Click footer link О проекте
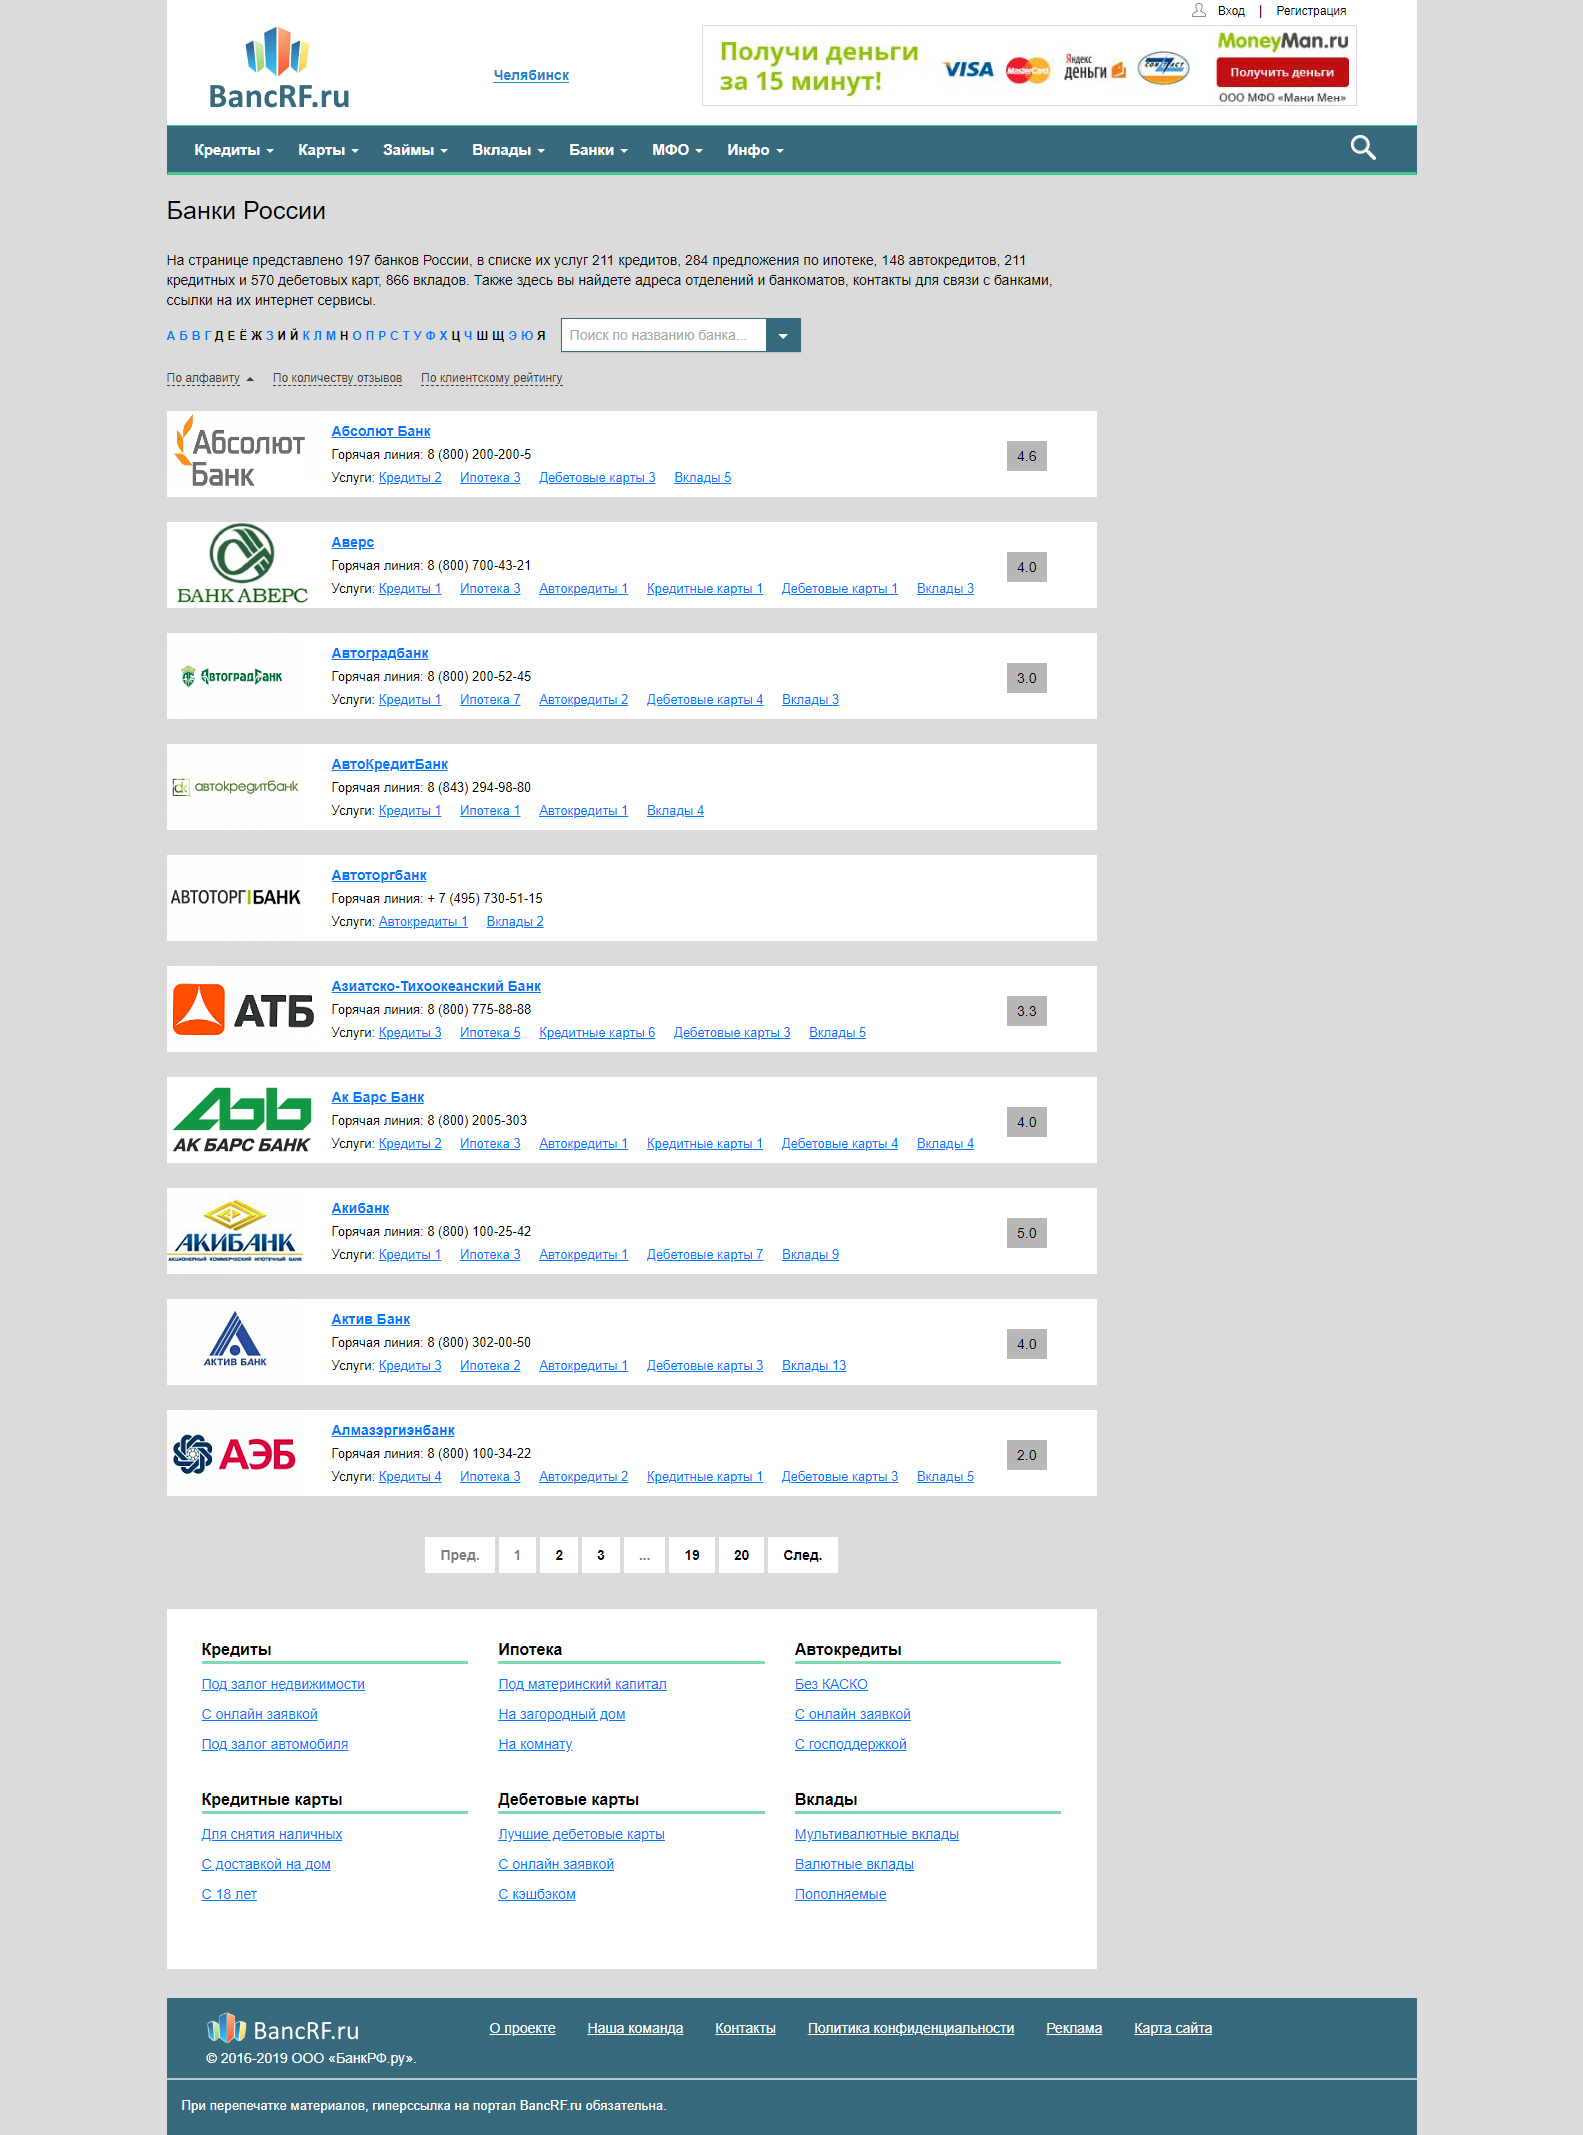The image size is (1583, 2135). coord(522,2028)
